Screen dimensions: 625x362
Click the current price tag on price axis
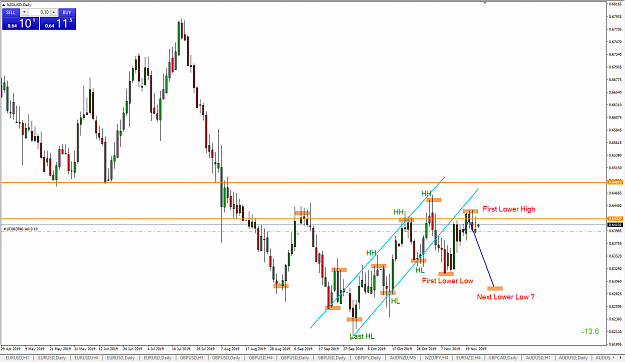click(614, 225)
